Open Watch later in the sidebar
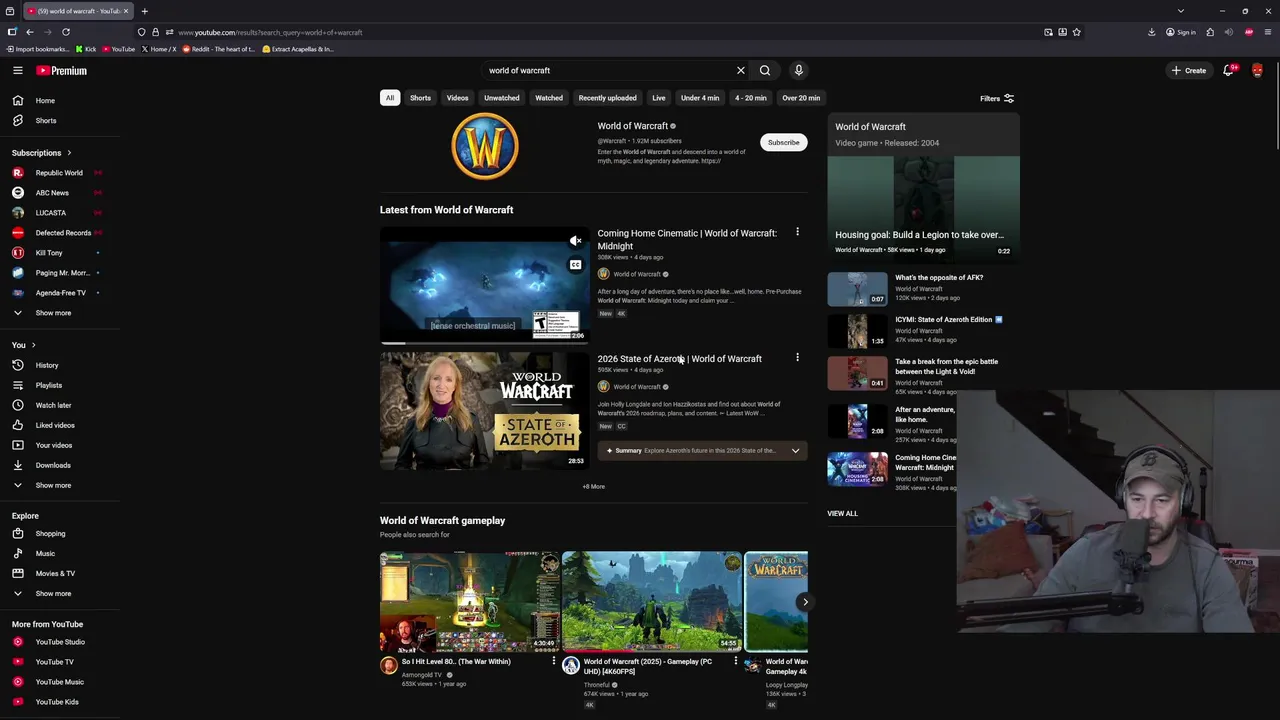The width and height of the screenshot is (1280, 720). point(53,405)
